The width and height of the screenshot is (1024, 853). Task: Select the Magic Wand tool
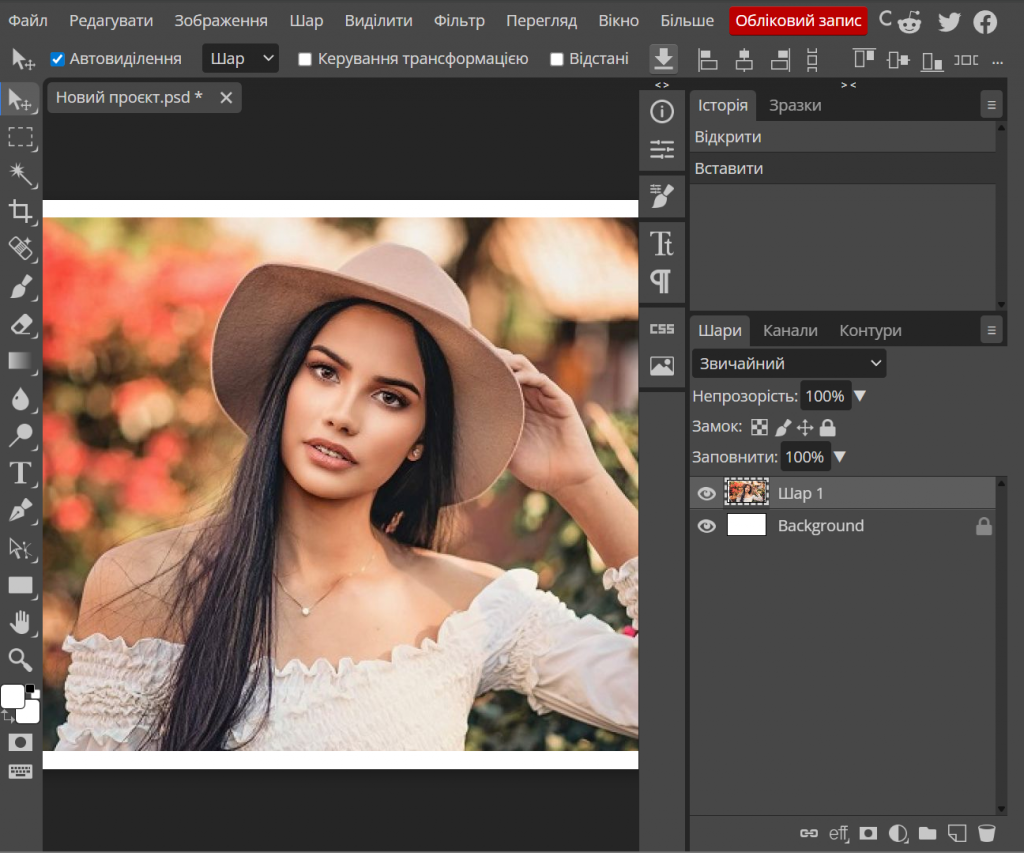click(20, 174)
